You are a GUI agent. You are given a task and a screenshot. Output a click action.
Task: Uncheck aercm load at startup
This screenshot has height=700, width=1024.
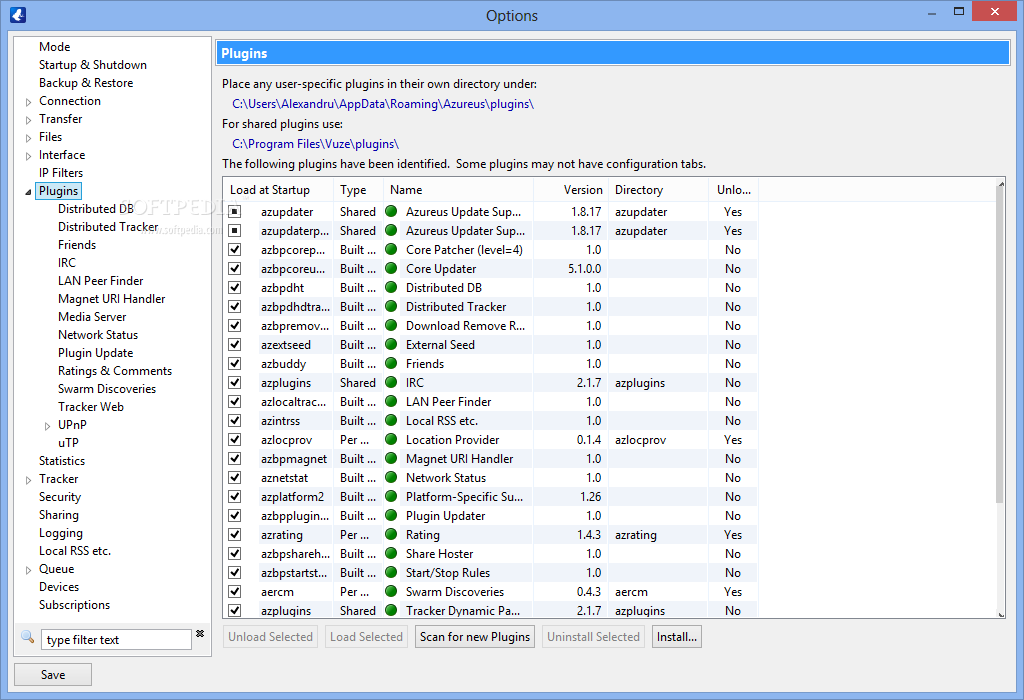point(235,592)
